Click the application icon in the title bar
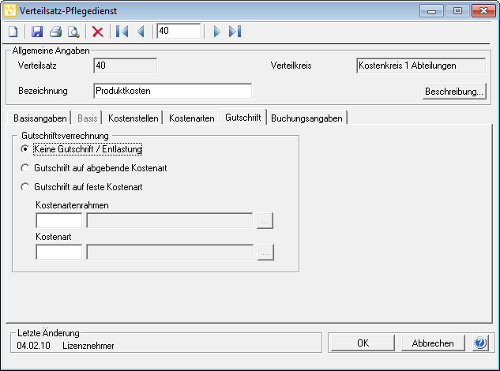The height and width of the screenshot is (371, 500). tap(10, 11)
